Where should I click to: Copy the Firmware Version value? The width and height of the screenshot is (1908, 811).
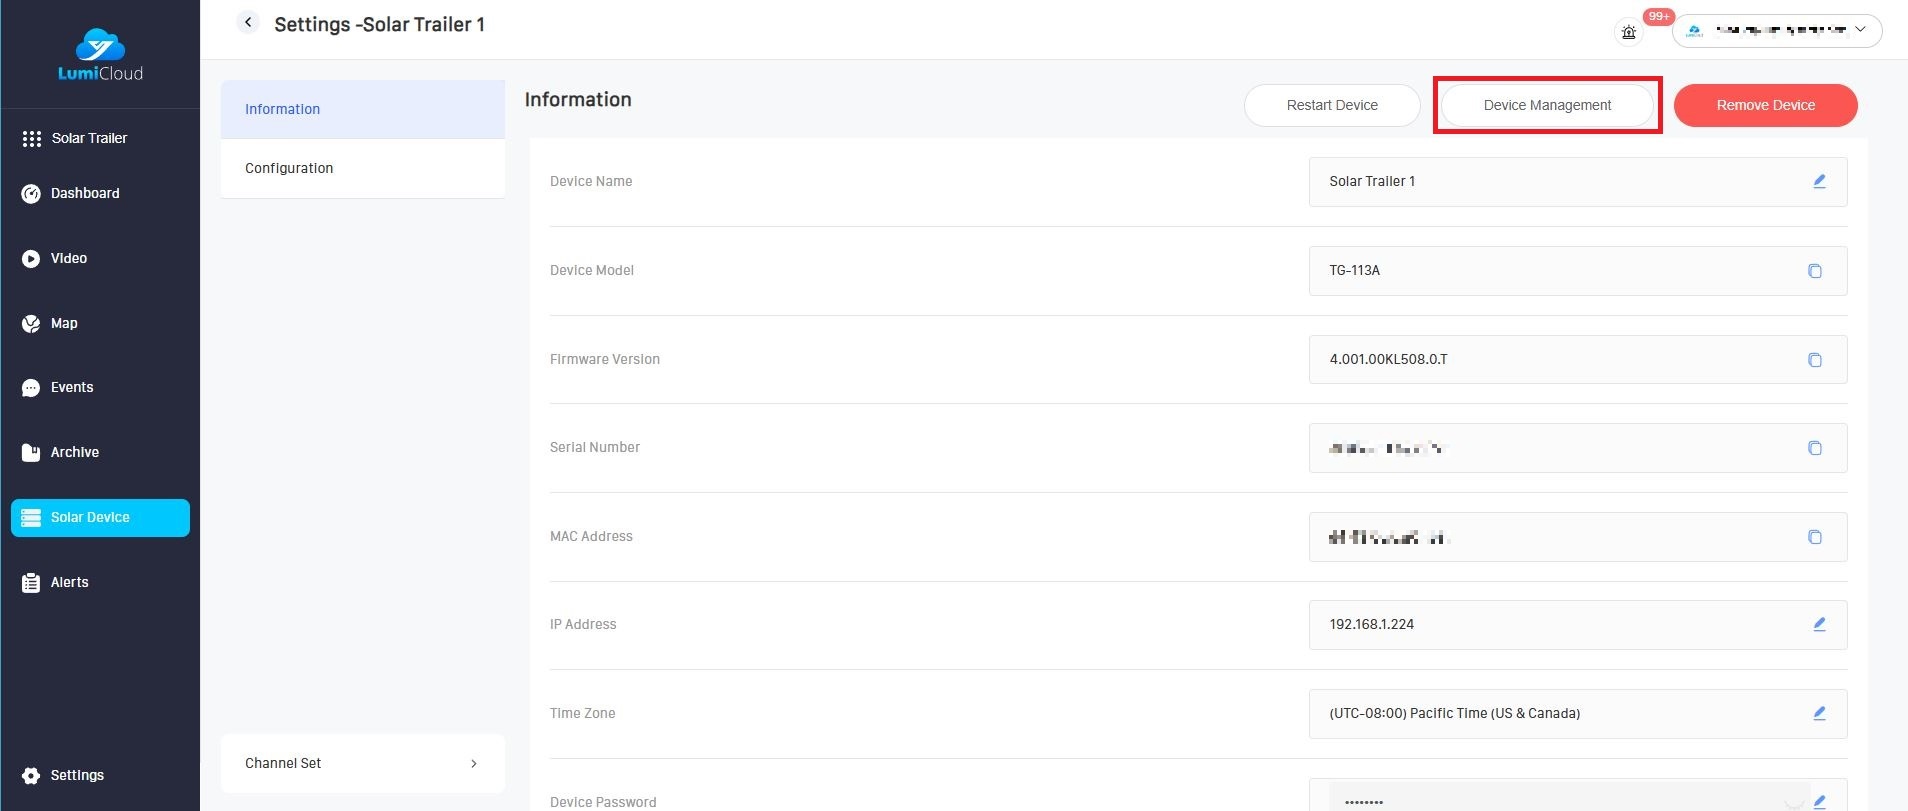[1814, 360]
